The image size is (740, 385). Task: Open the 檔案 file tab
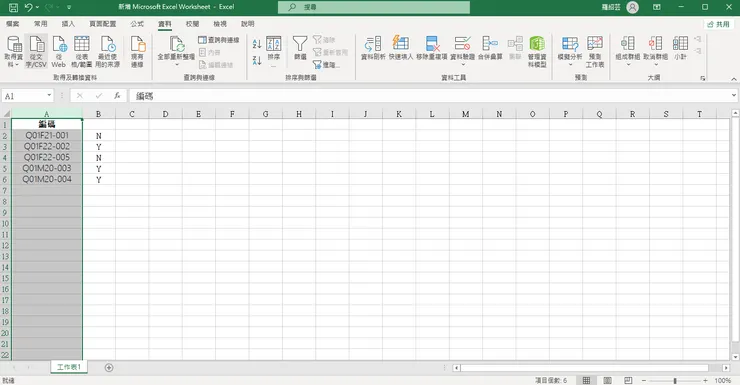[13, 24]
